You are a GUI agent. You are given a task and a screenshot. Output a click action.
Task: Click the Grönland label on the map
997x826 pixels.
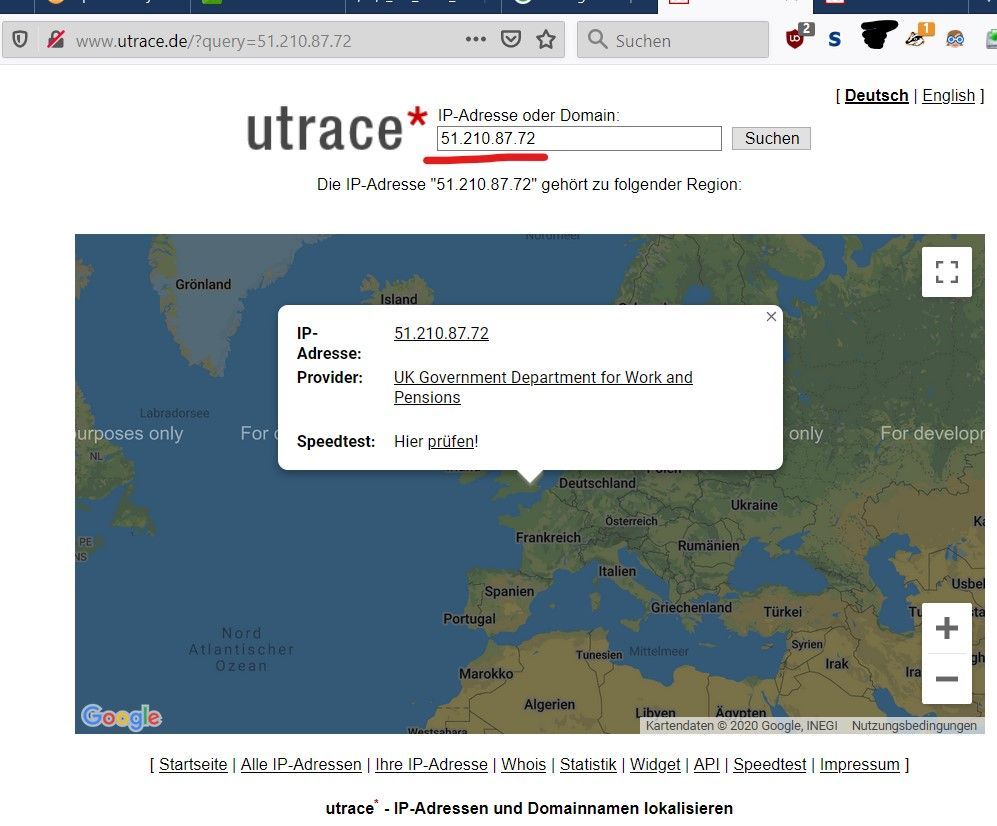coord(203,284)
